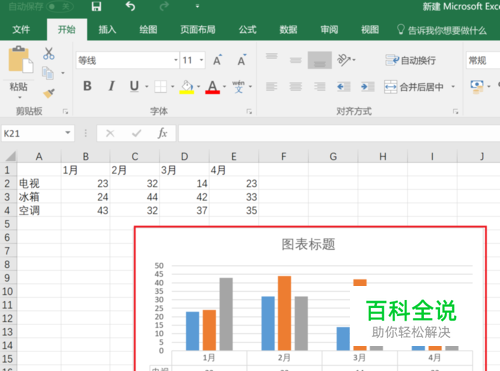This screenshot has height=371, width=500.
Task: Open Quick Access Toolbar customize arrow
Action: pos(197,6)
